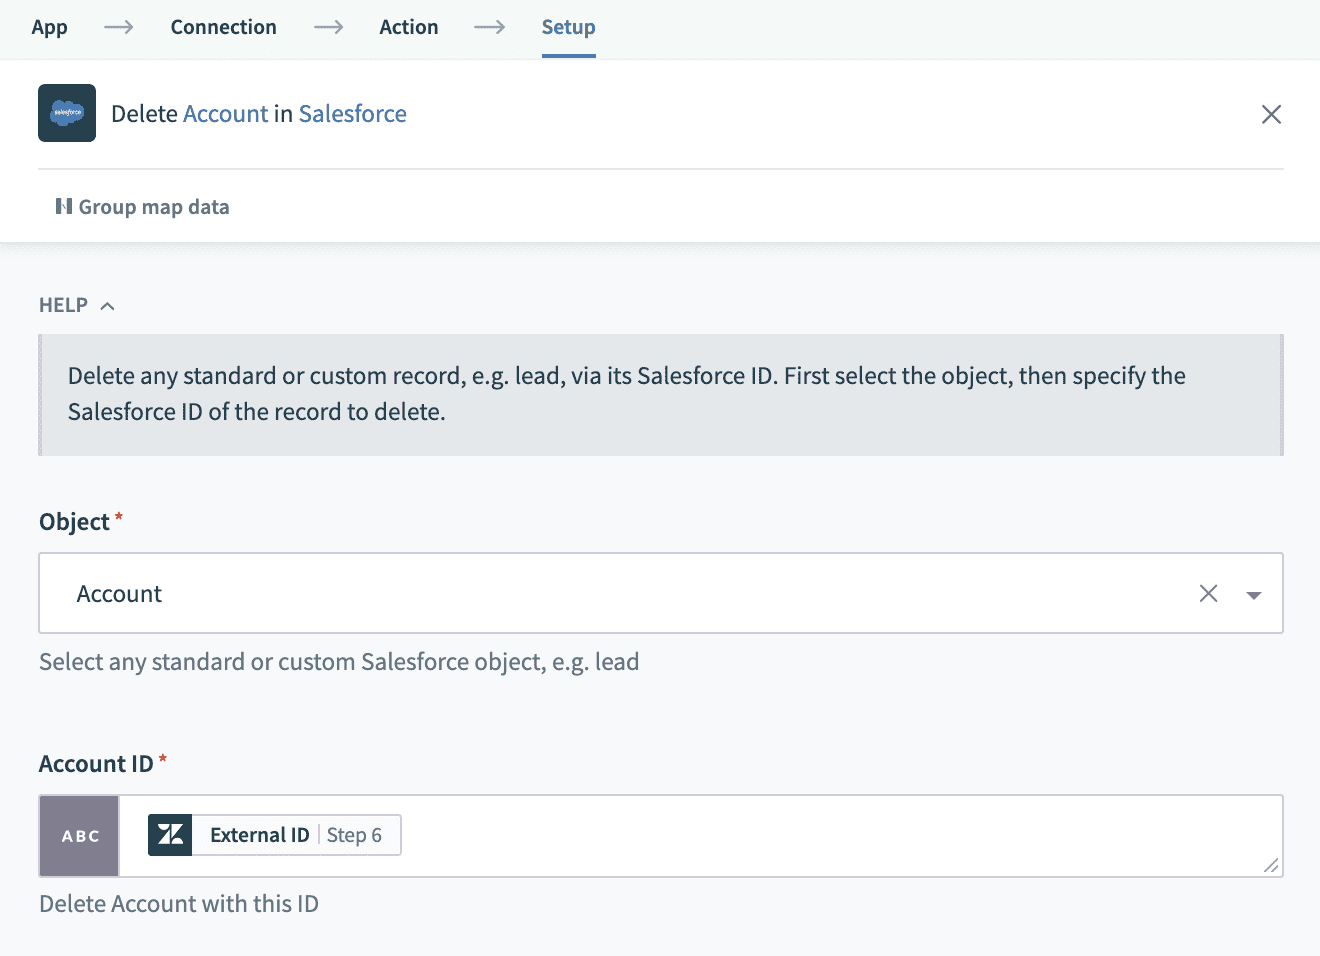
Task: Click the Zendesk icon in the data pill
Action: pos(170,835)
